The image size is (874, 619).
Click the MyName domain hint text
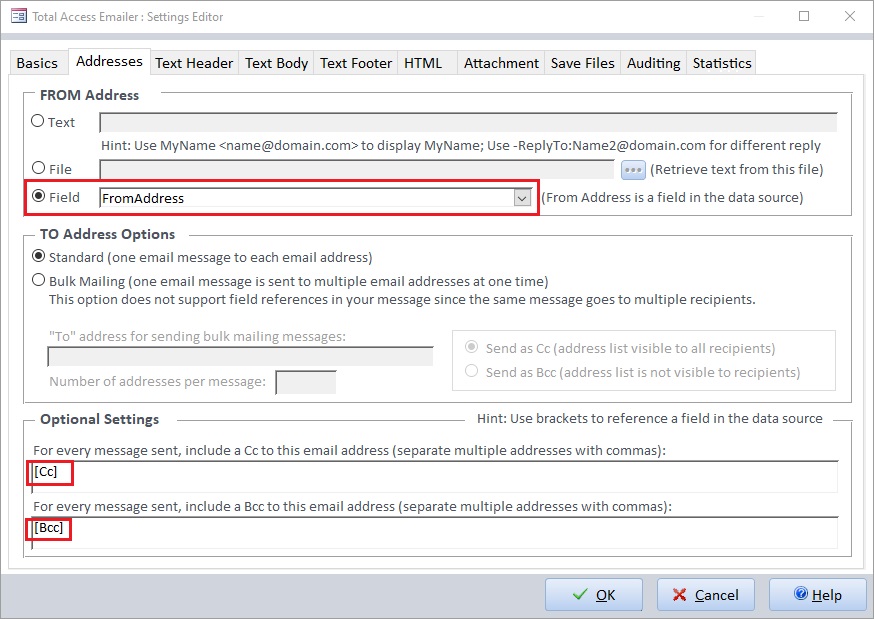coord(460,145)
